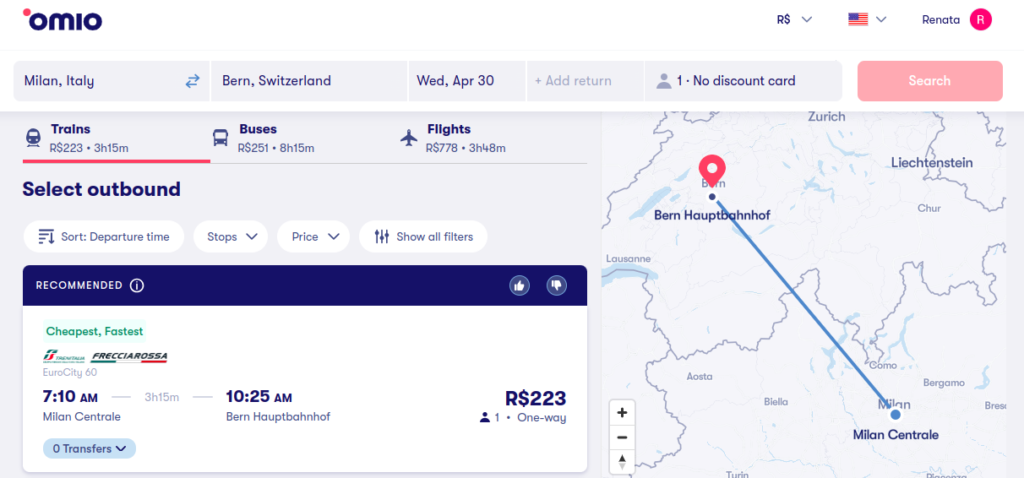Click the Bern destination map pin

[x=712, y=169]
